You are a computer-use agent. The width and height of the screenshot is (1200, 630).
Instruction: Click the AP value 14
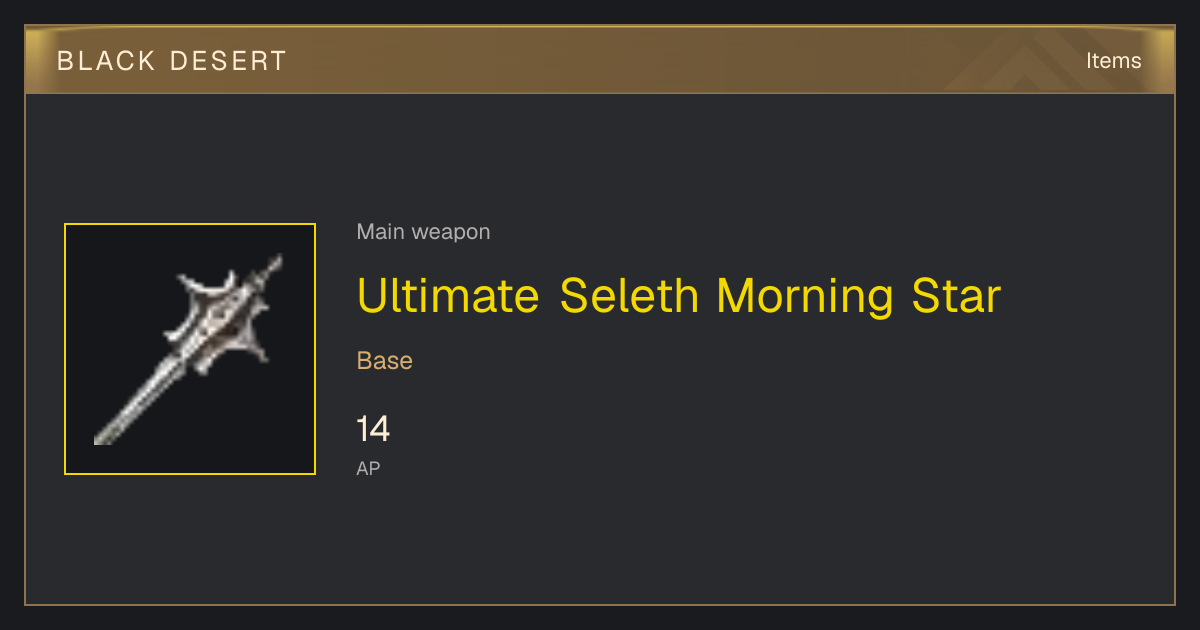coord(373,429)
